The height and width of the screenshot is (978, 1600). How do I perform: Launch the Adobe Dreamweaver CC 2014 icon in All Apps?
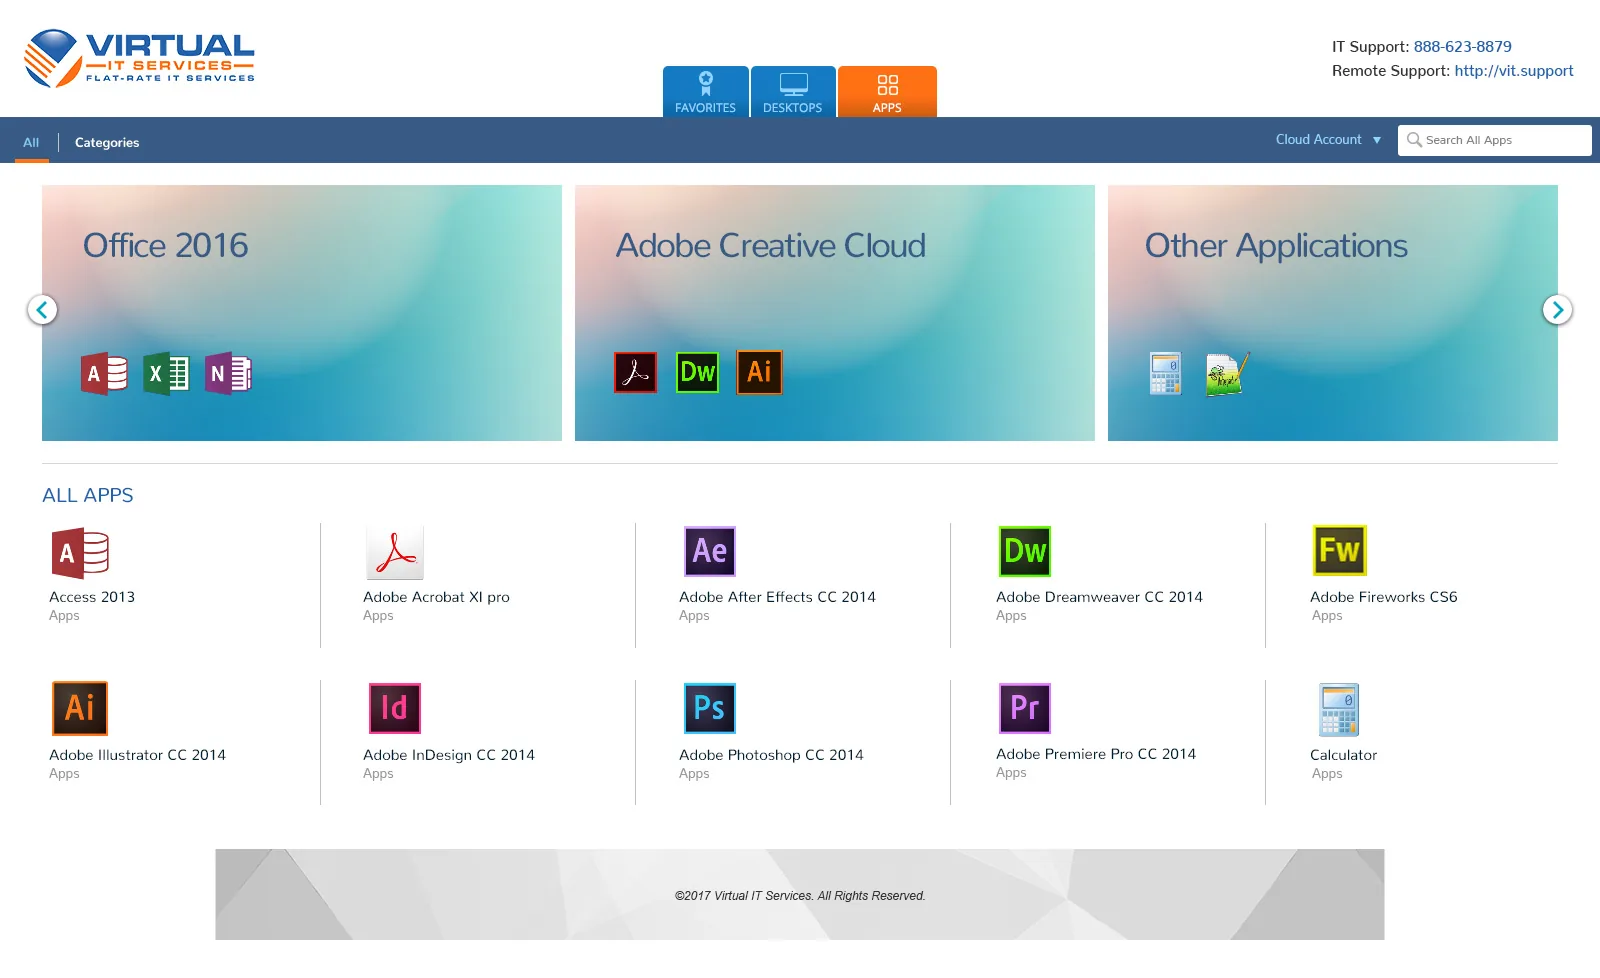[x=1025, y=551]
